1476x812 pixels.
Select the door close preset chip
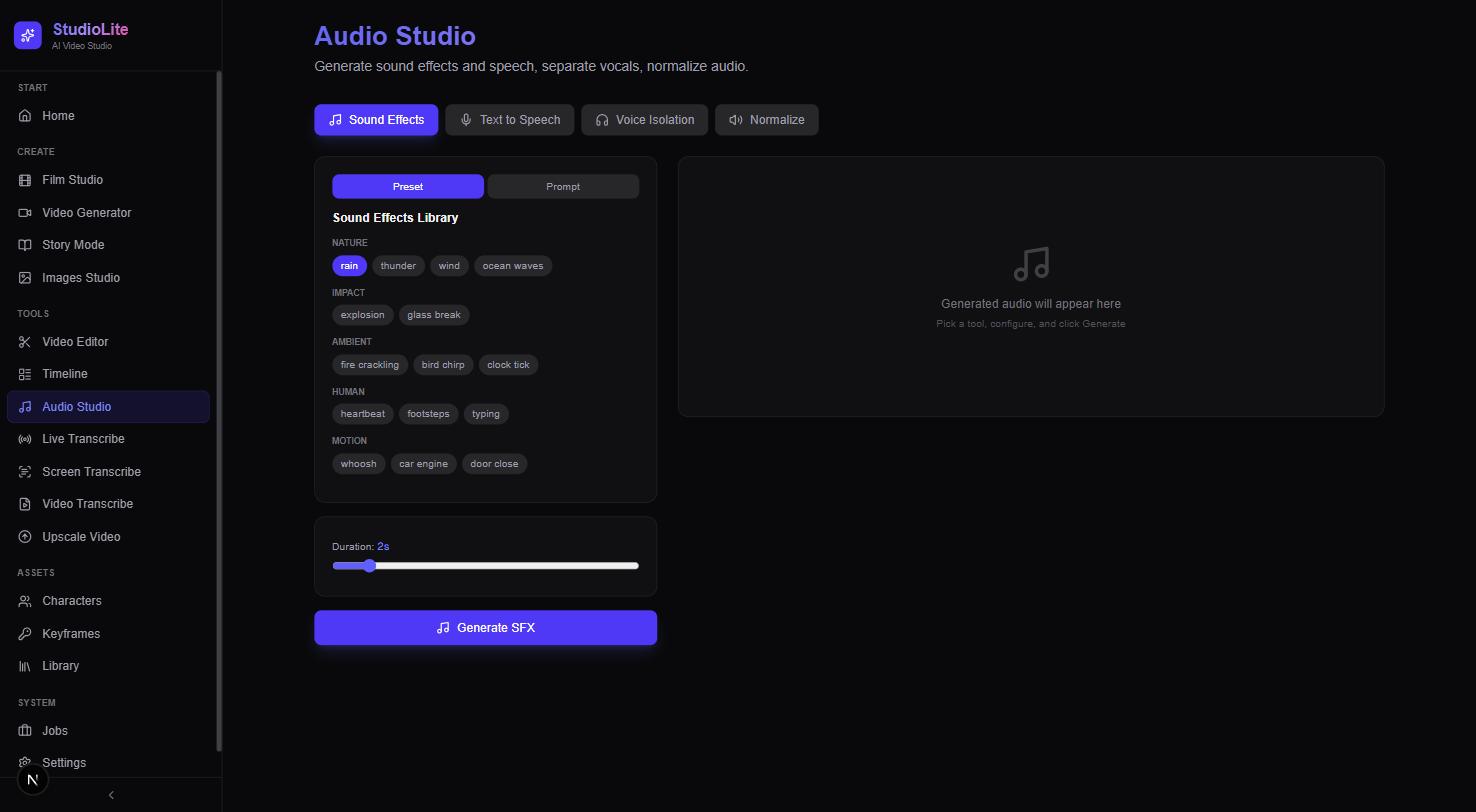tap(495, 464)
